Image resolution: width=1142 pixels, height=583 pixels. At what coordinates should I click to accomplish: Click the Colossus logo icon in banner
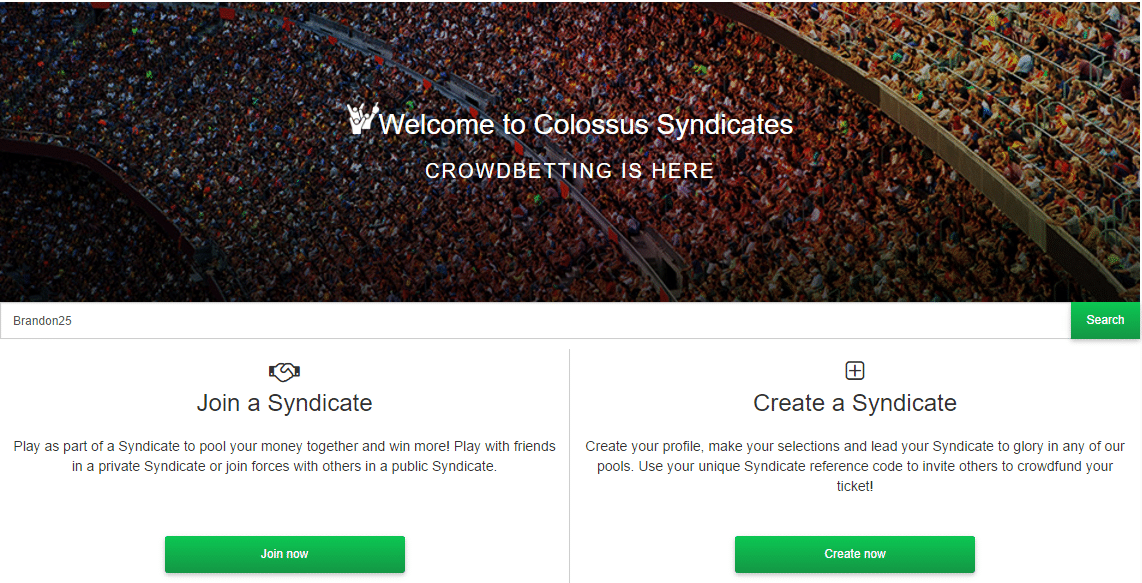tap(361, 119)
